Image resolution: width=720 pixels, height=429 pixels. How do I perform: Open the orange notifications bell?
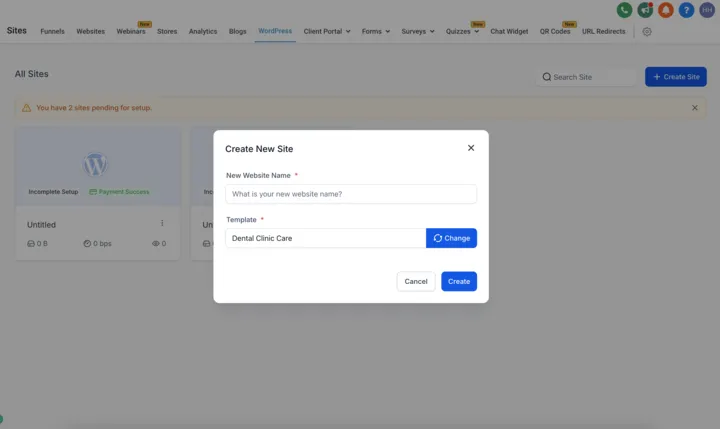pyautogui.click(x=665, y=10)
